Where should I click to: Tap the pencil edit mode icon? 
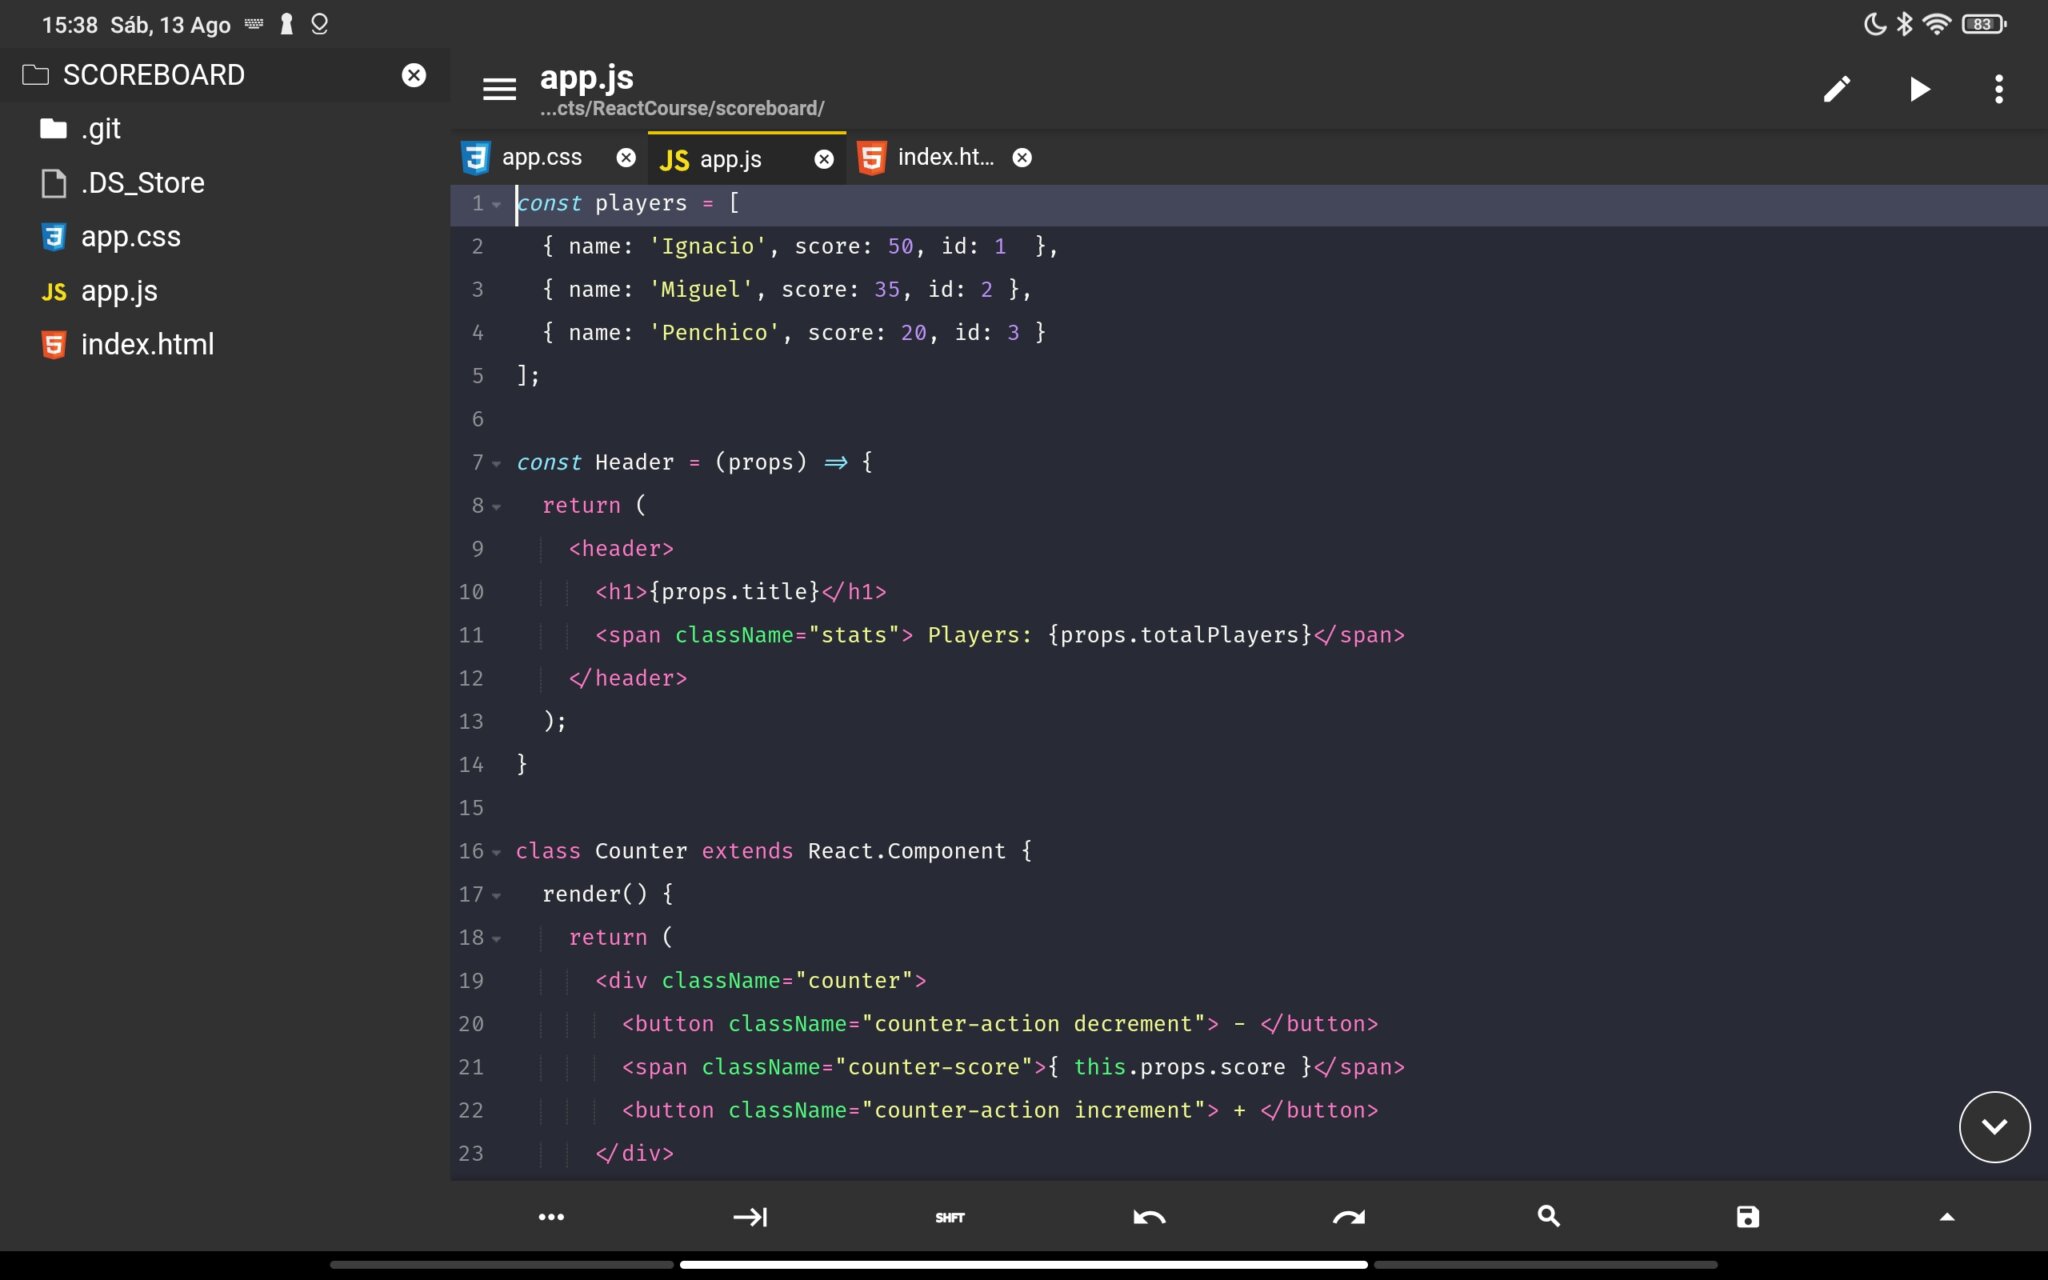point(1836,89)
